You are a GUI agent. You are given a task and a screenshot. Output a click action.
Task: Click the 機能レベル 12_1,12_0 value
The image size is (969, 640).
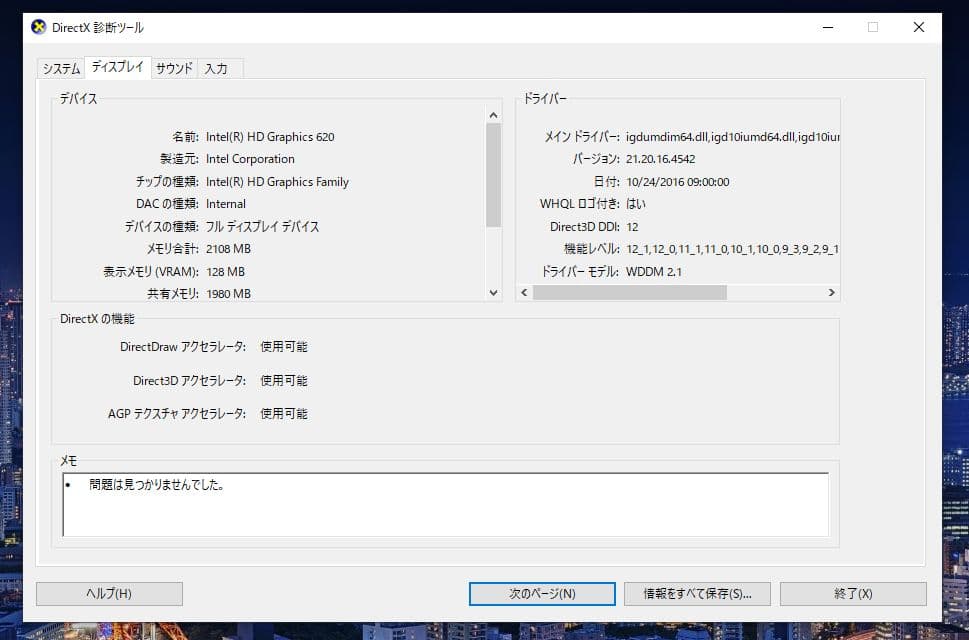[x=732, y=249]
